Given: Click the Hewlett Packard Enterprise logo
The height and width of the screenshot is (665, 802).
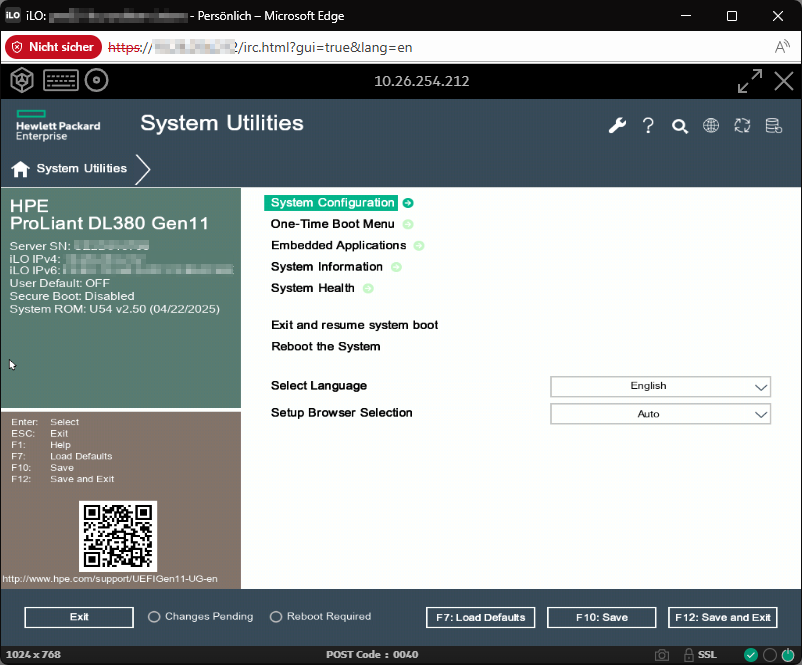Looking at the screenshot, I should pos(58,125).
